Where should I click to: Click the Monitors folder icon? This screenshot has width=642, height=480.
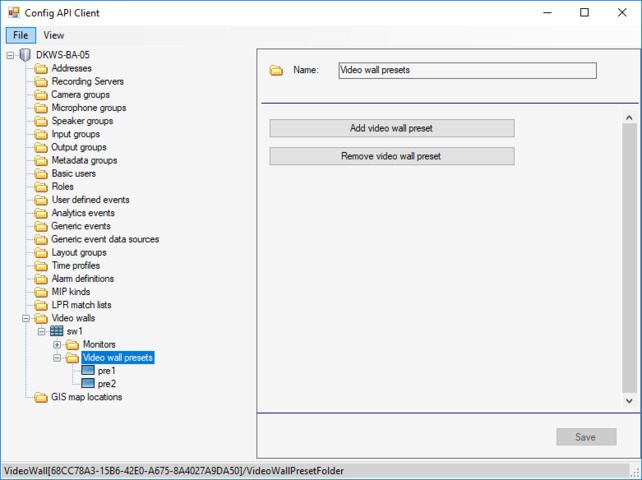click(72, 345)
